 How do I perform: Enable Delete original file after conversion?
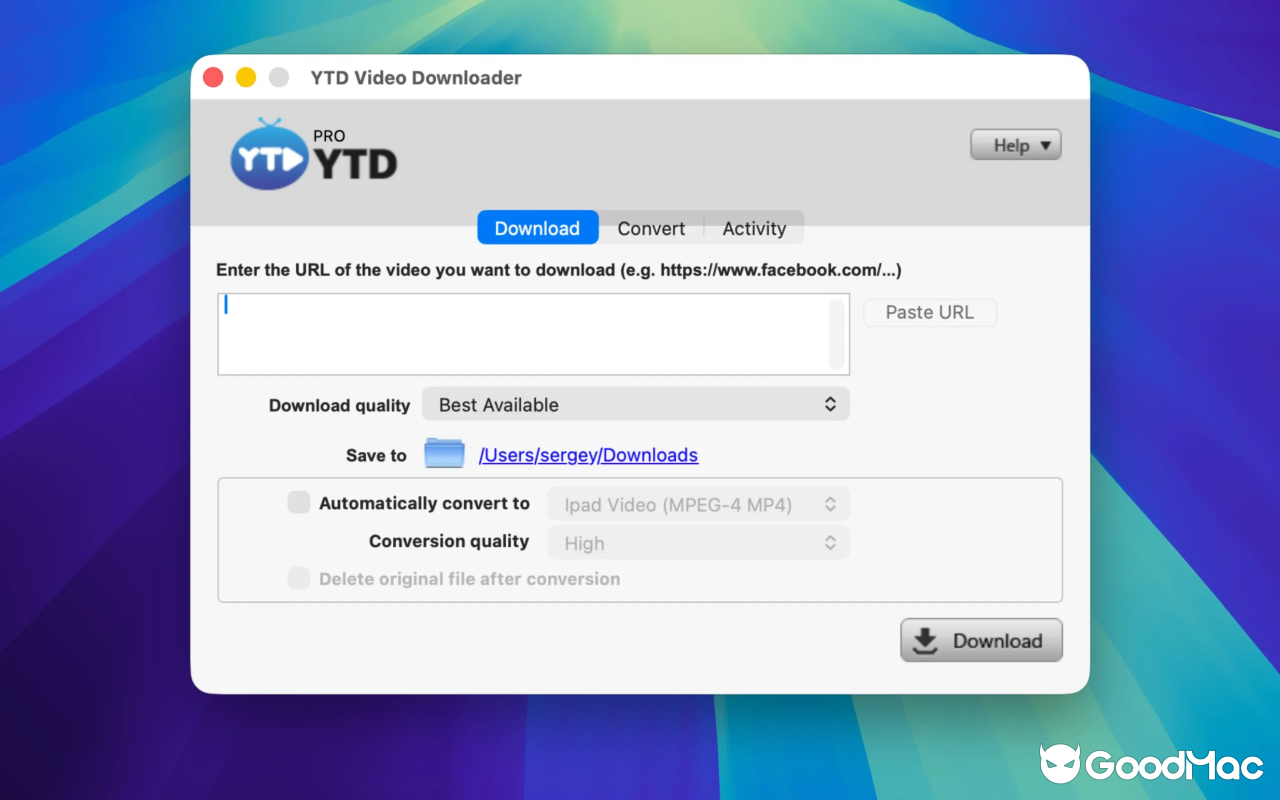298,578
